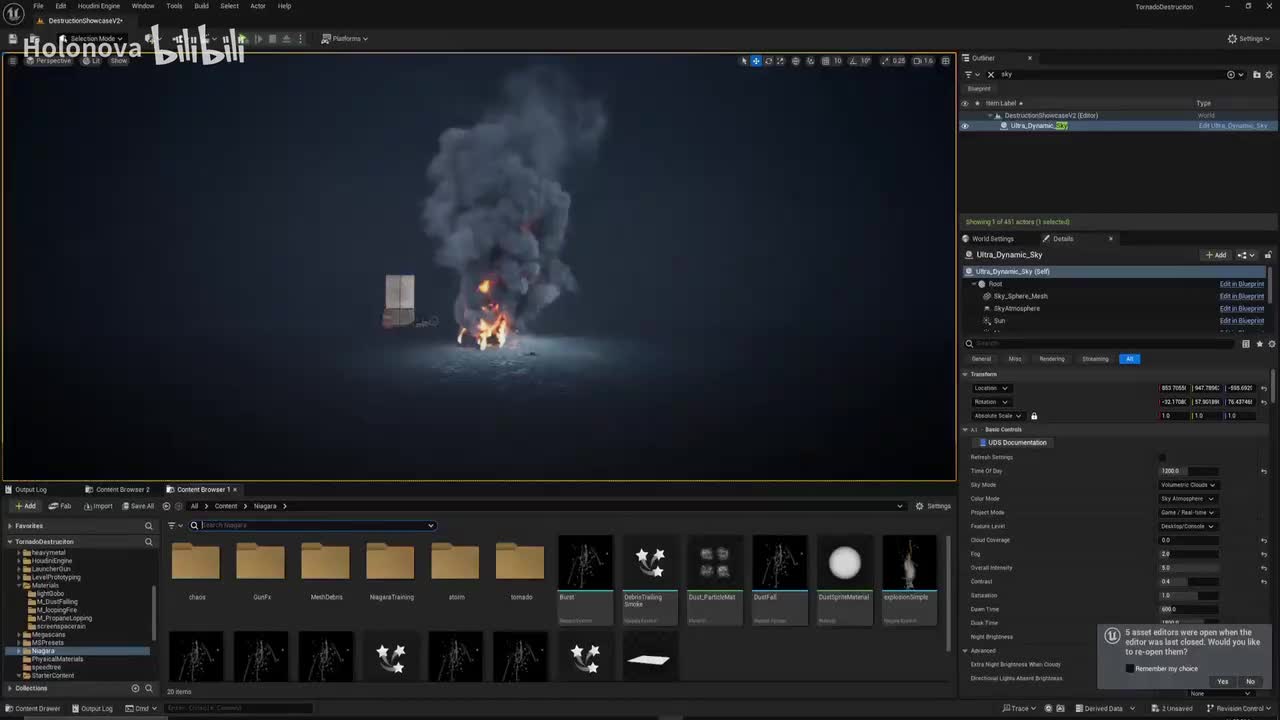This screenshot has width=1280, height=720.
Task: Open Content Browser Settings at right
Action: (933, 506)
